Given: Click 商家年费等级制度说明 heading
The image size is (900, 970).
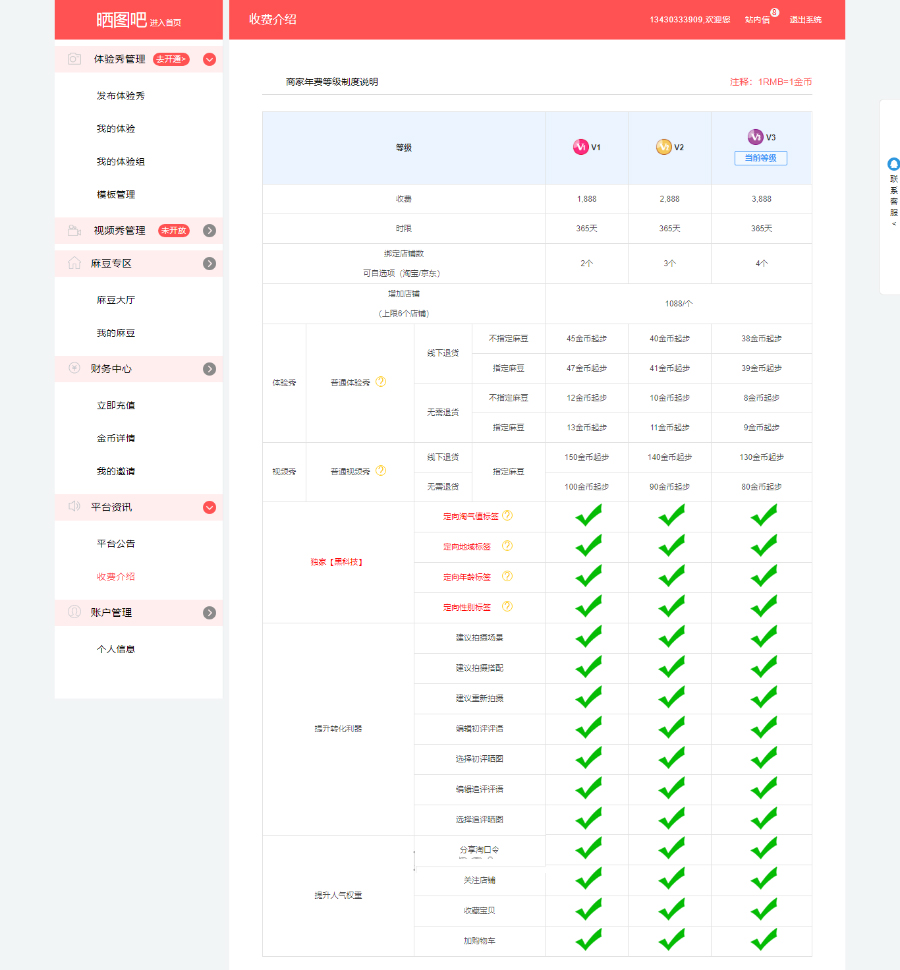Looking at the screenshot, I should (x=332, y=82).
